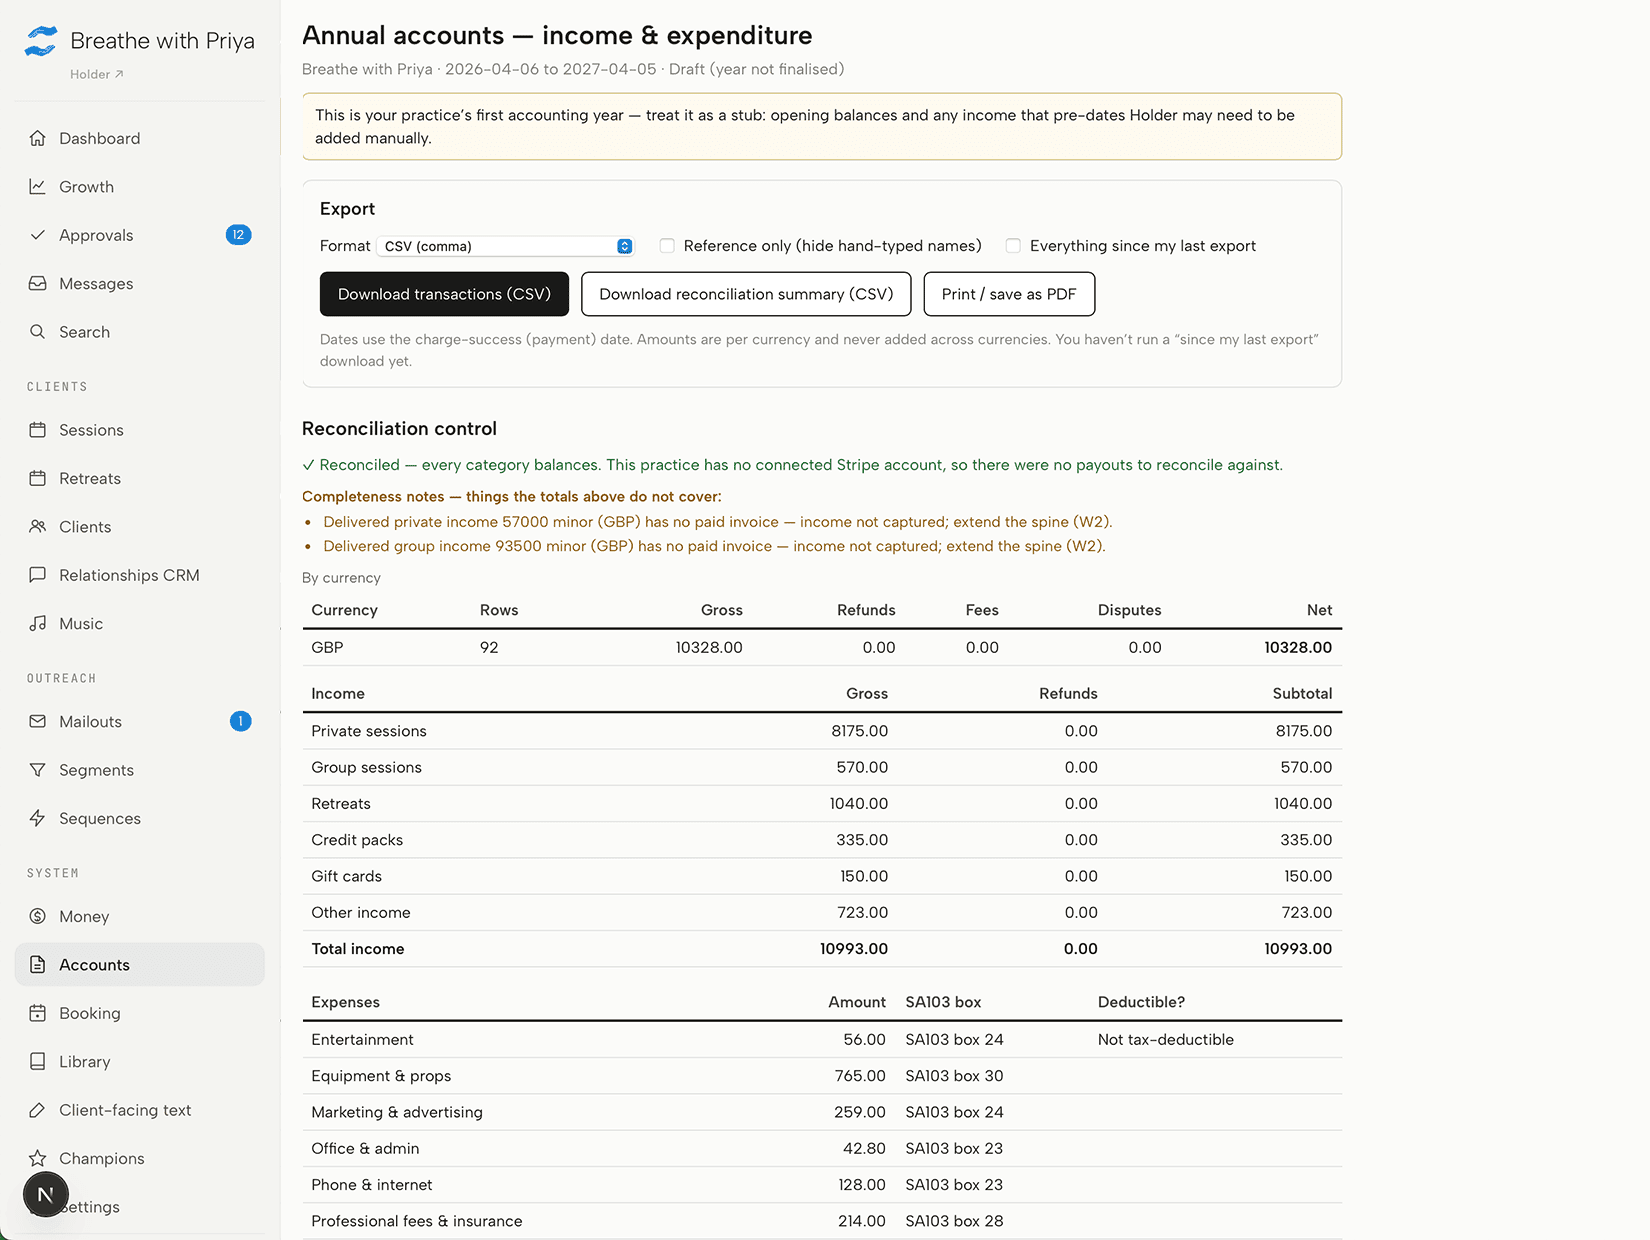Click the SA103 box 28 cell

pos(954,1221)
